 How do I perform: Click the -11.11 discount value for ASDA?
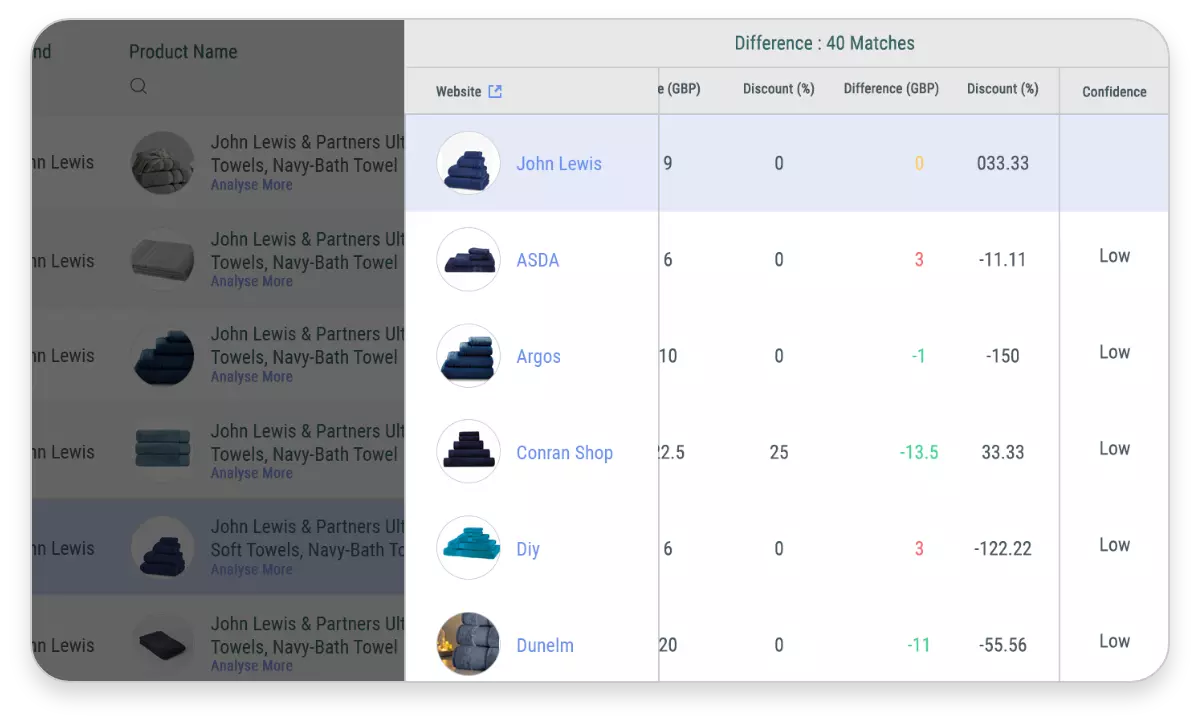coord(1002,260)
